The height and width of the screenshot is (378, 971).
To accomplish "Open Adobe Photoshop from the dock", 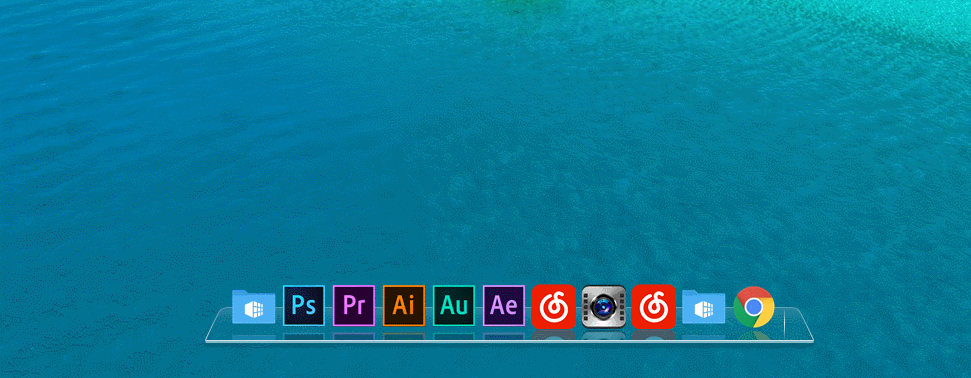I will pos(303,305).
